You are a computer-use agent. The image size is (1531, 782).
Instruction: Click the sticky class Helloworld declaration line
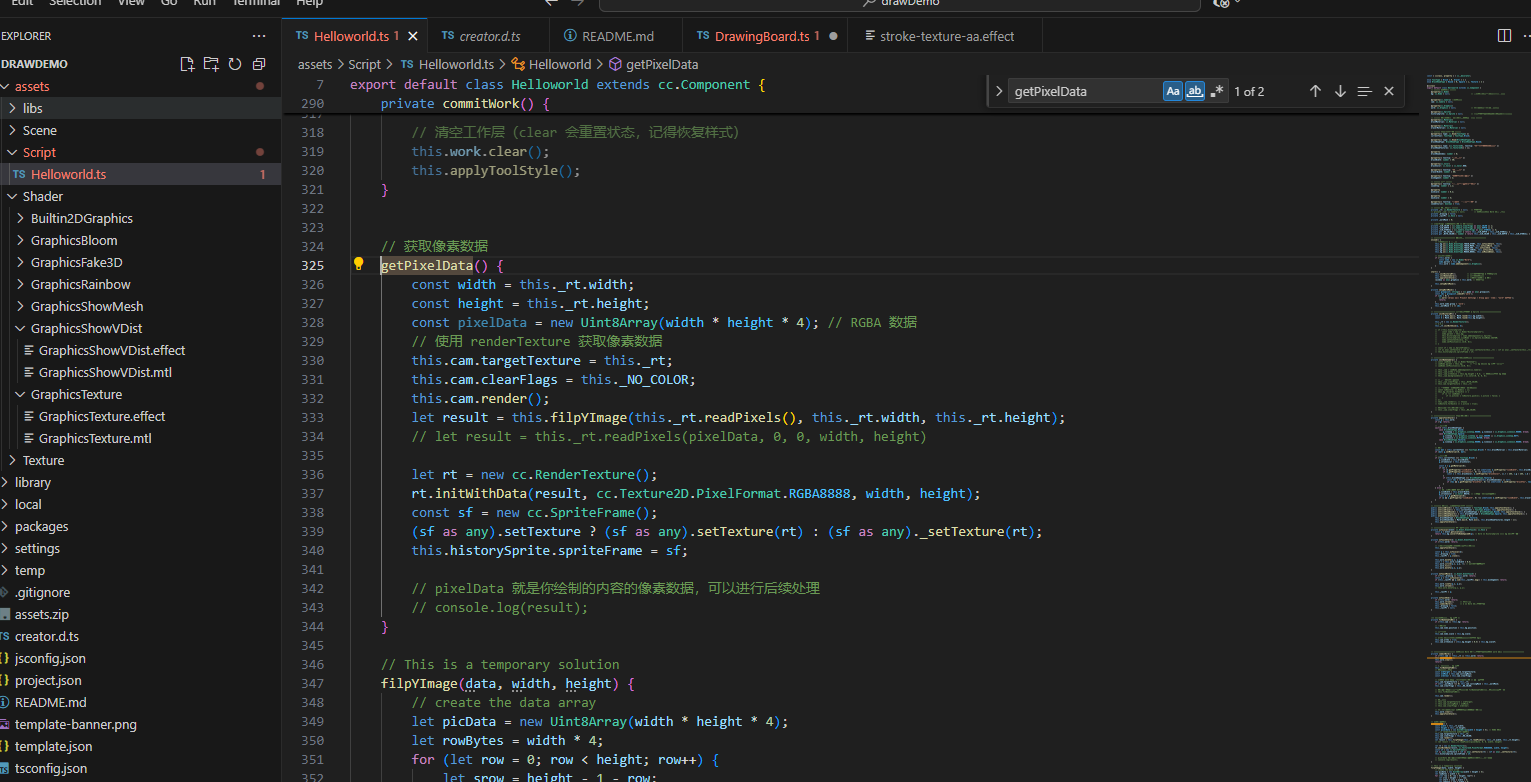(x=557, y=85)
